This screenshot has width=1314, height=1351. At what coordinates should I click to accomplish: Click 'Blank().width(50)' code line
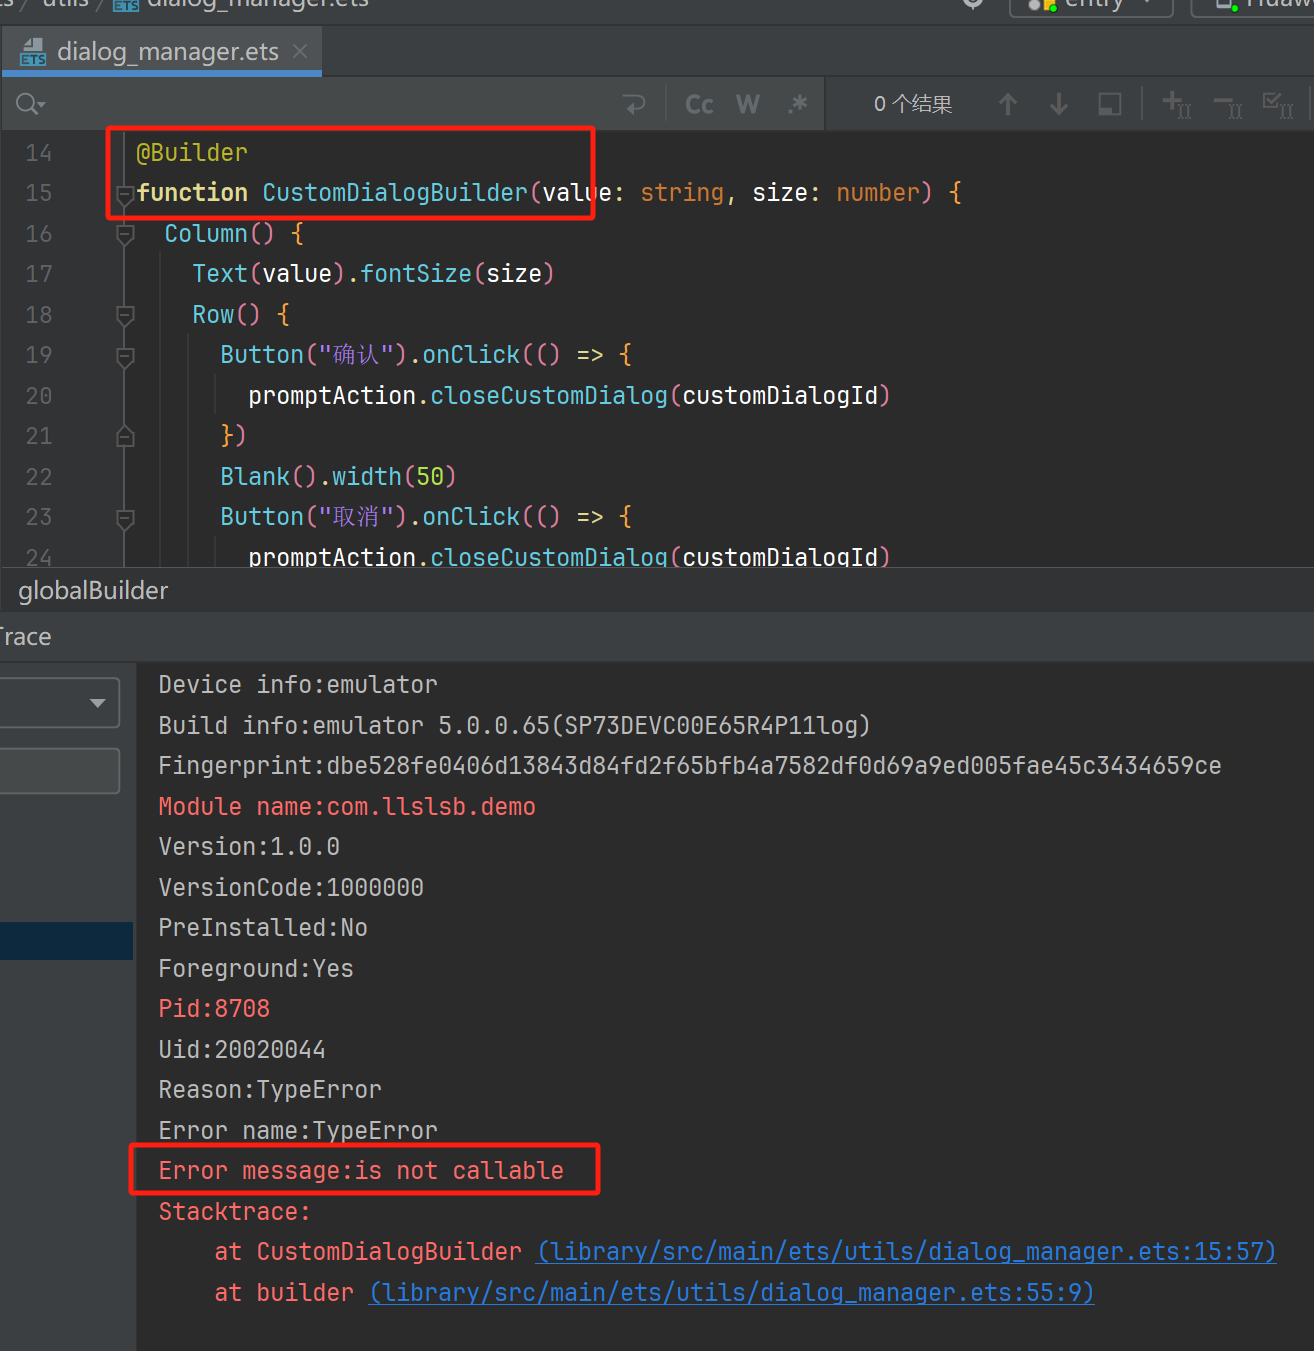coord(338,477)
